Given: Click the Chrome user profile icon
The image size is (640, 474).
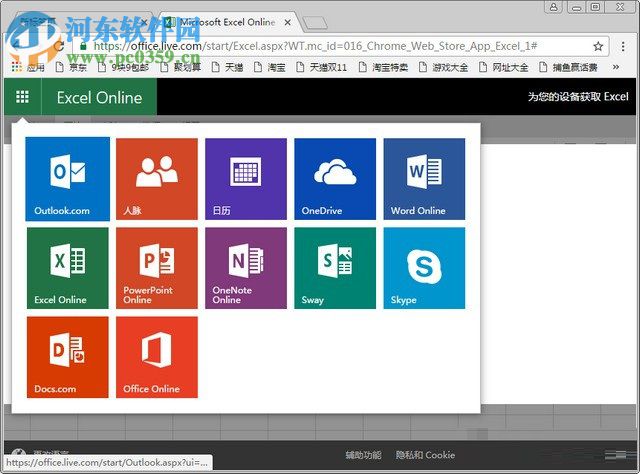Looking at the screenshot, I should click(554, 7).
